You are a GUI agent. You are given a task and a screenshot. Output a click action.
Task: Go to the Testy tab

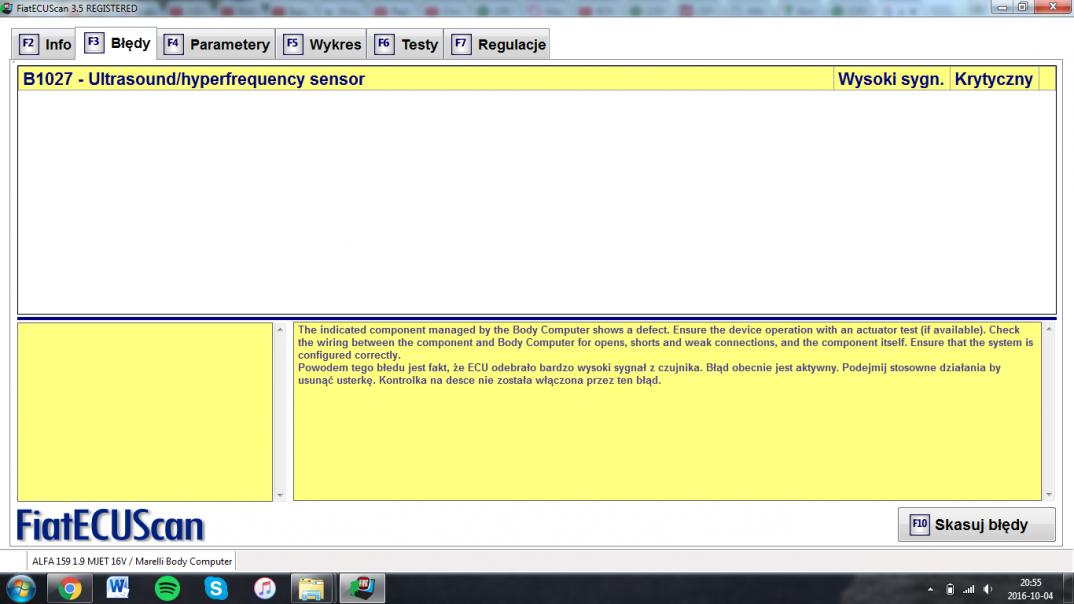pyautogui.click(x=405, y=45)
